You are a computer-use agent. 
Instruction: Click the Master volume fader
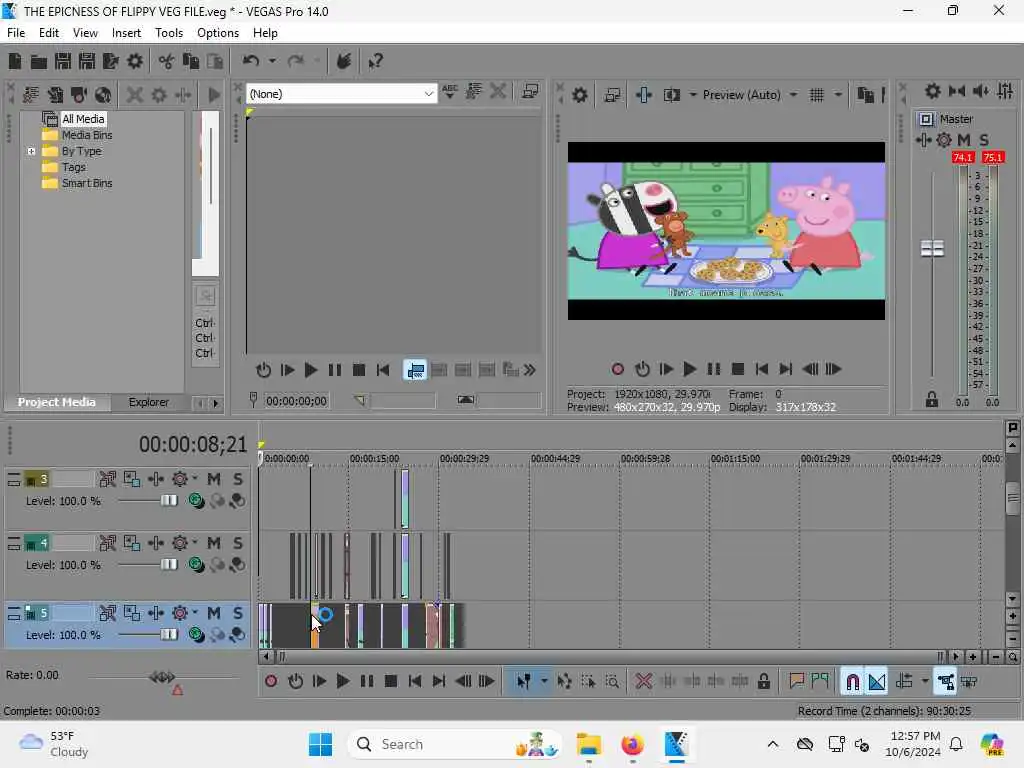(932, 248)
